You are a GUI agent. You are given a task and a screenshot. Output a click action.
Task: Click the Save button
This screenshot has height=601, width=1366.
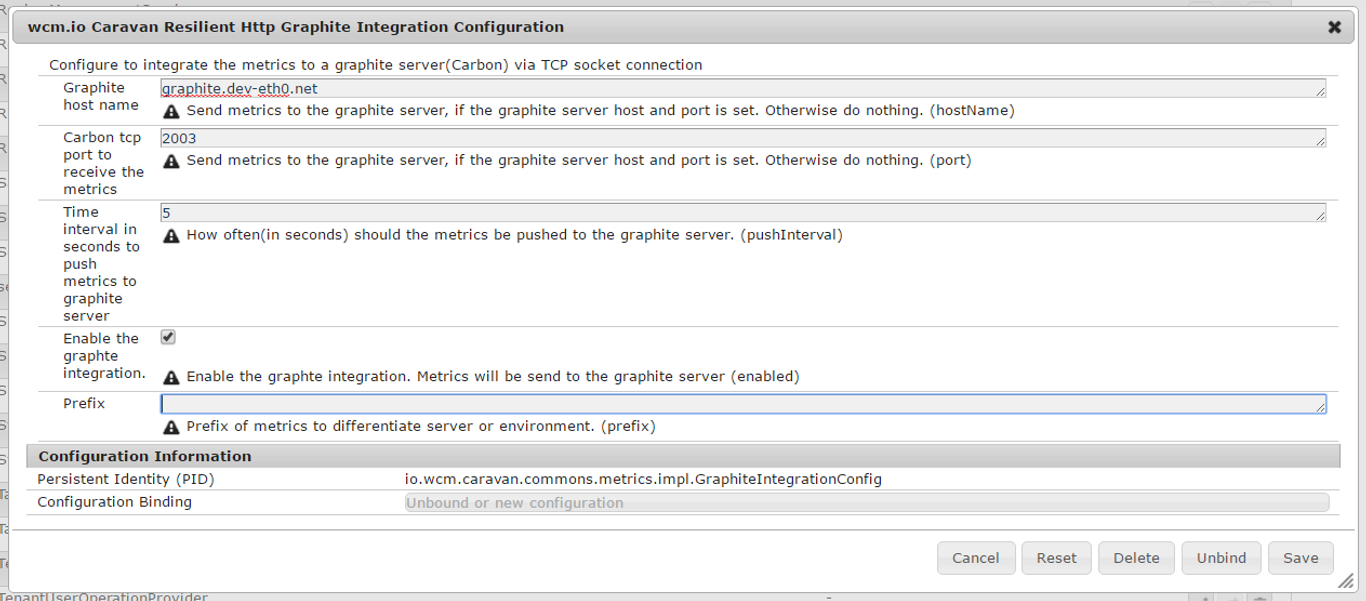pyautogui.click(x=1299, y=558)
